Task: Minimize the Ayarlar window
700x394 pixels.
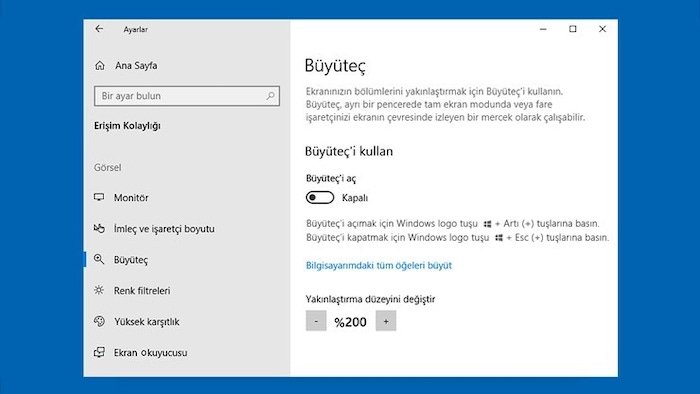Action: (x=543, y=29)
